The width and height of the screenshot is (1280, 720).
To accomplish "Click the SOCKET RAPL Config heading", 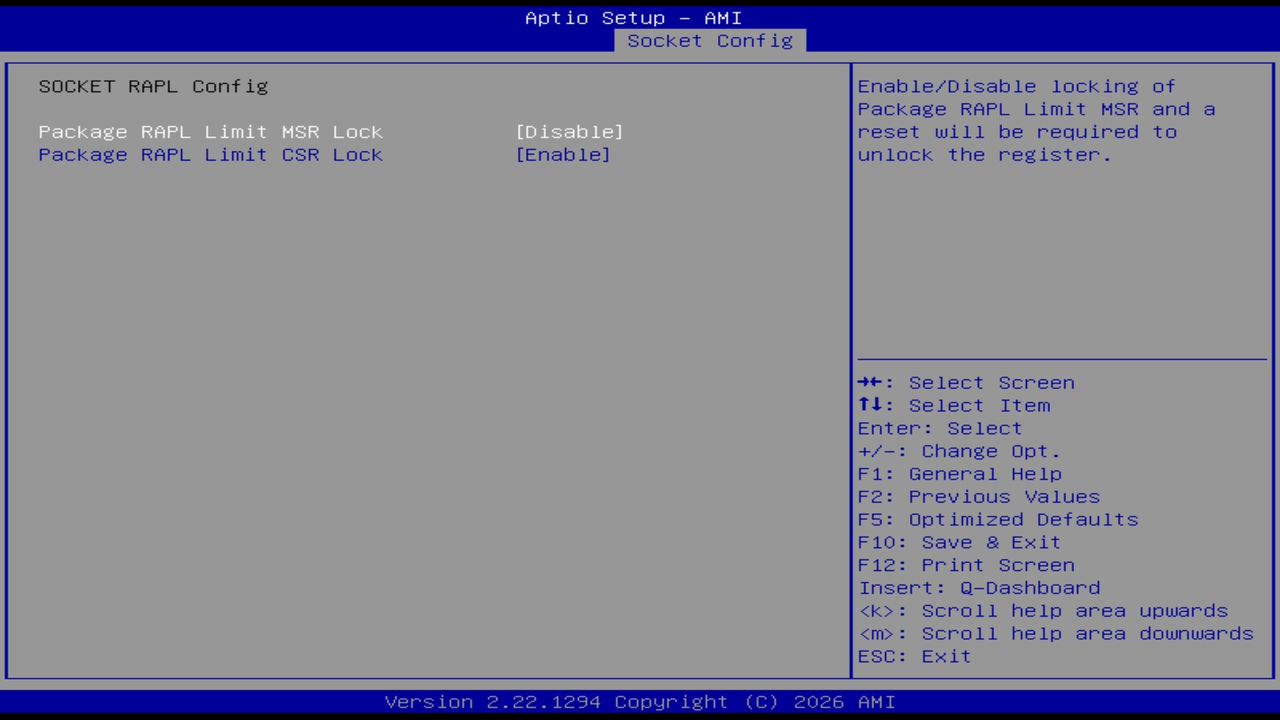I will coord(153,86).
